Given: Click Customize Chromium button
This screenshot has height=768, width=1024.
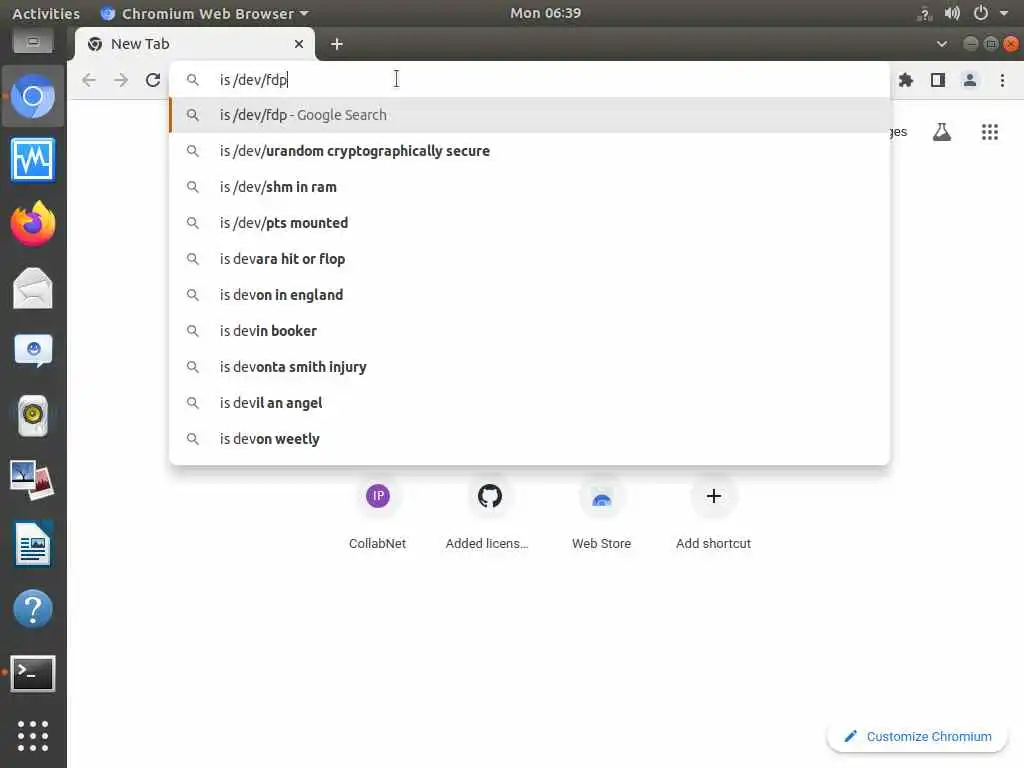Looking at the screenshot, I should 918,737.
